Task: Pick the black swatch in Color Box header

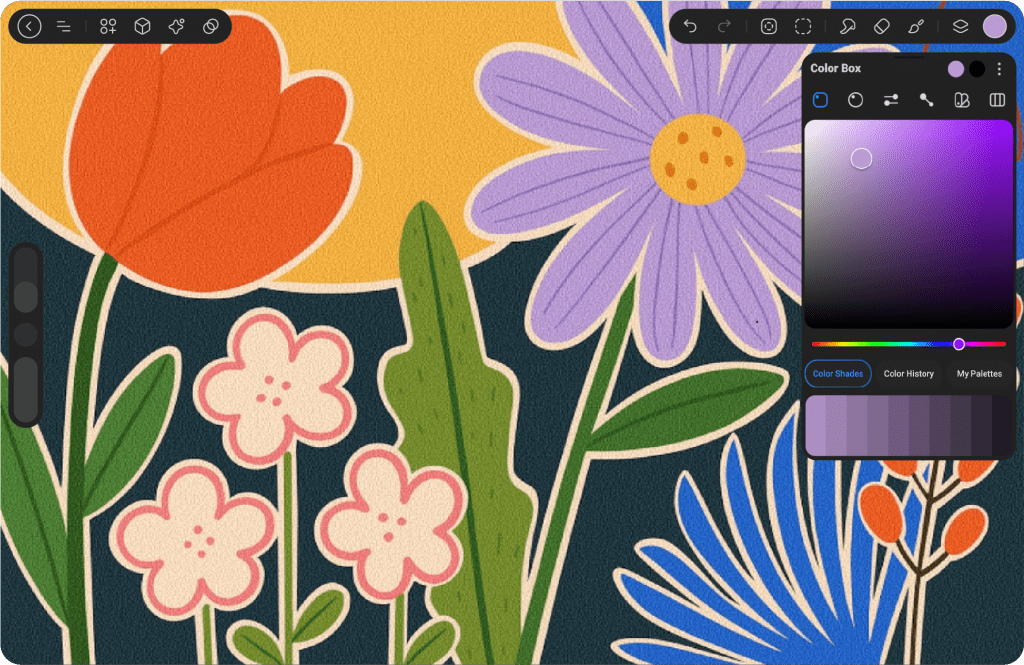Action: tap(977, 69)
